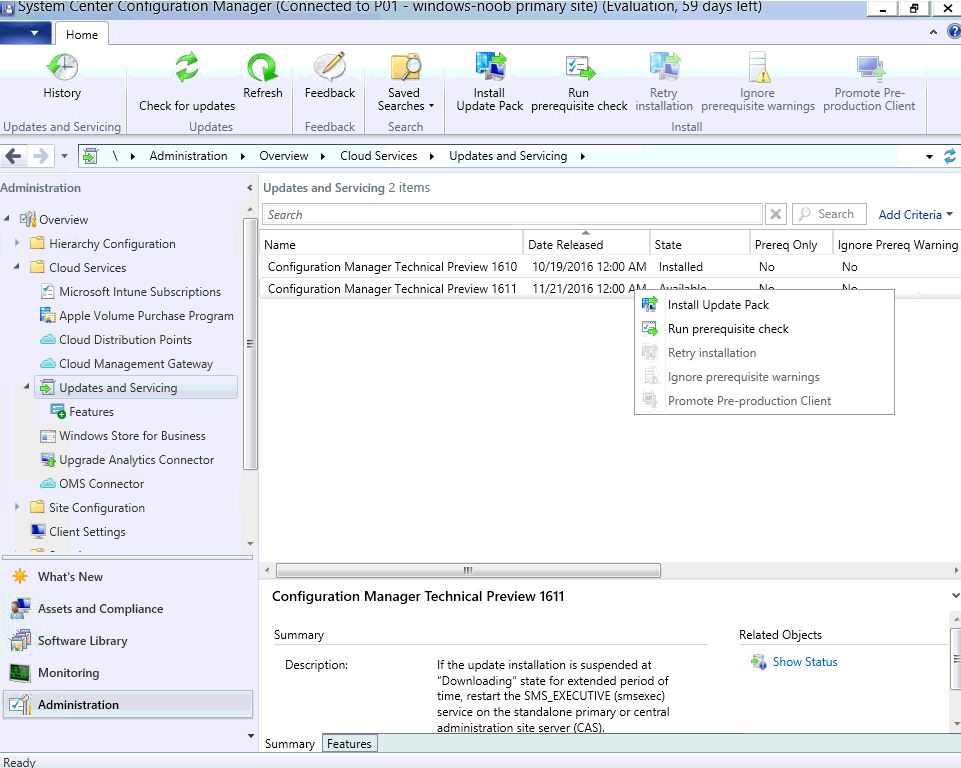The image size is (961, 768).
Task: Click Promote Pre-production Client ribbon icon
Action: tap(870, 69)
